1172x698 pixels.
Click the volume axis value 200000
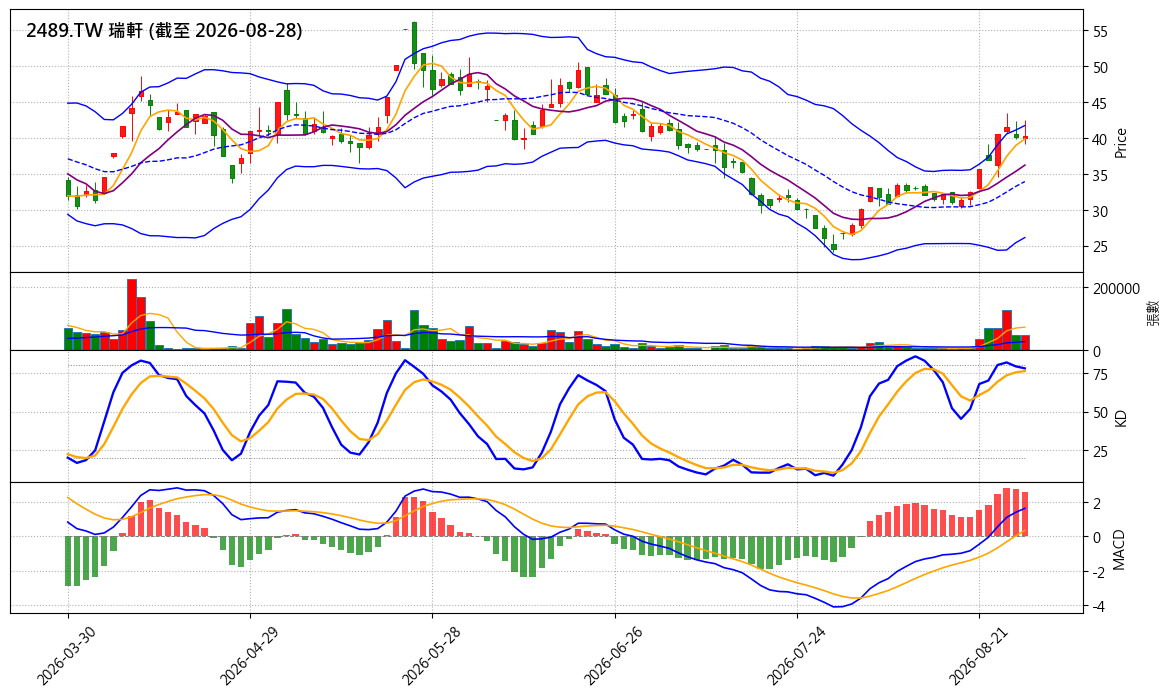click(1116, 288)
